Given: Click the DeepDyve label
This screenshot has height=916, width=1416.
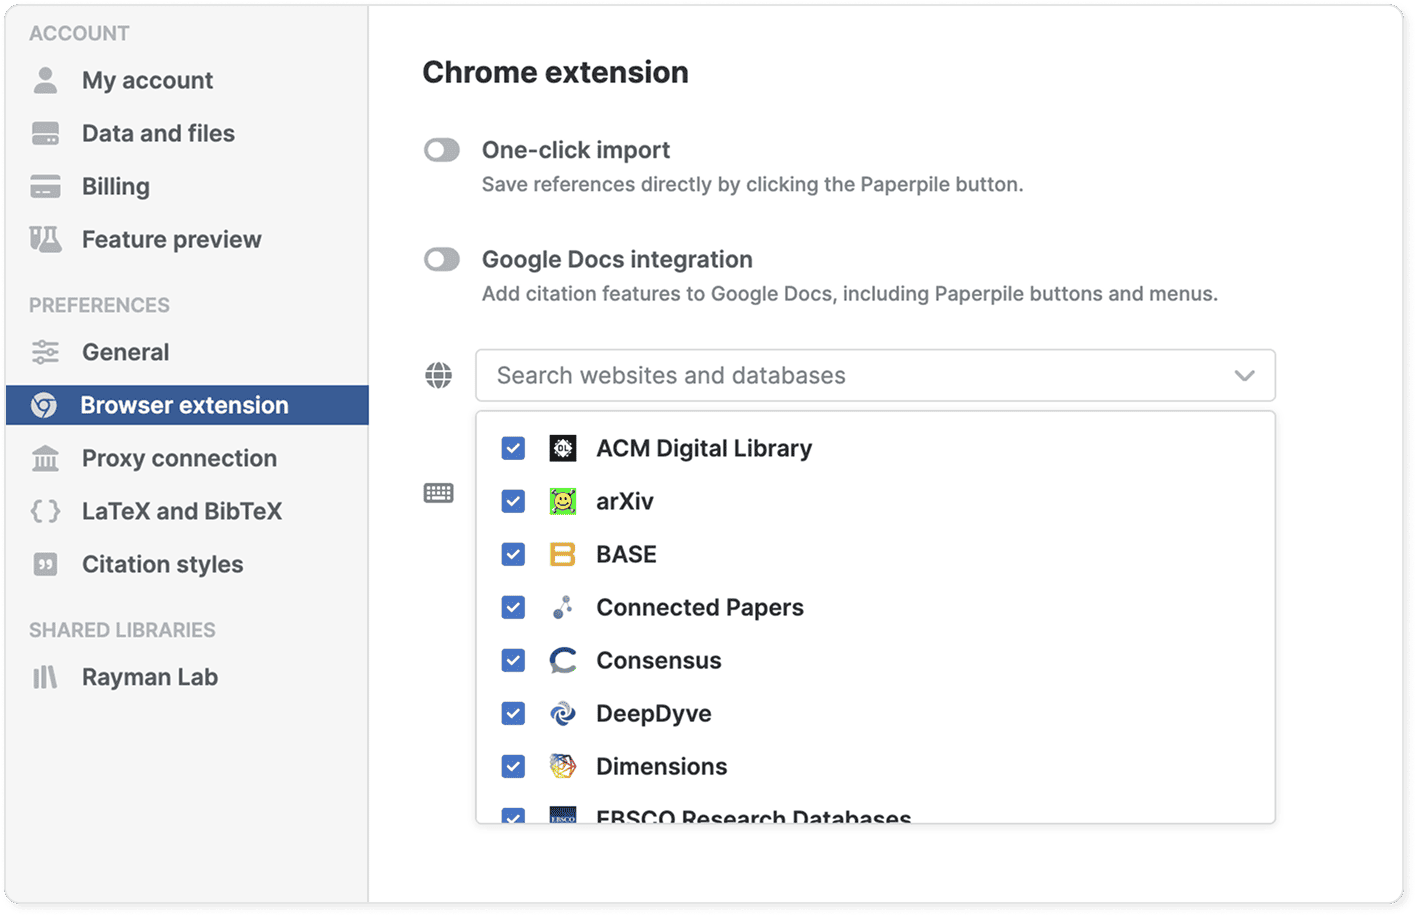Looking at the screenshot, I should pos(654,713).
